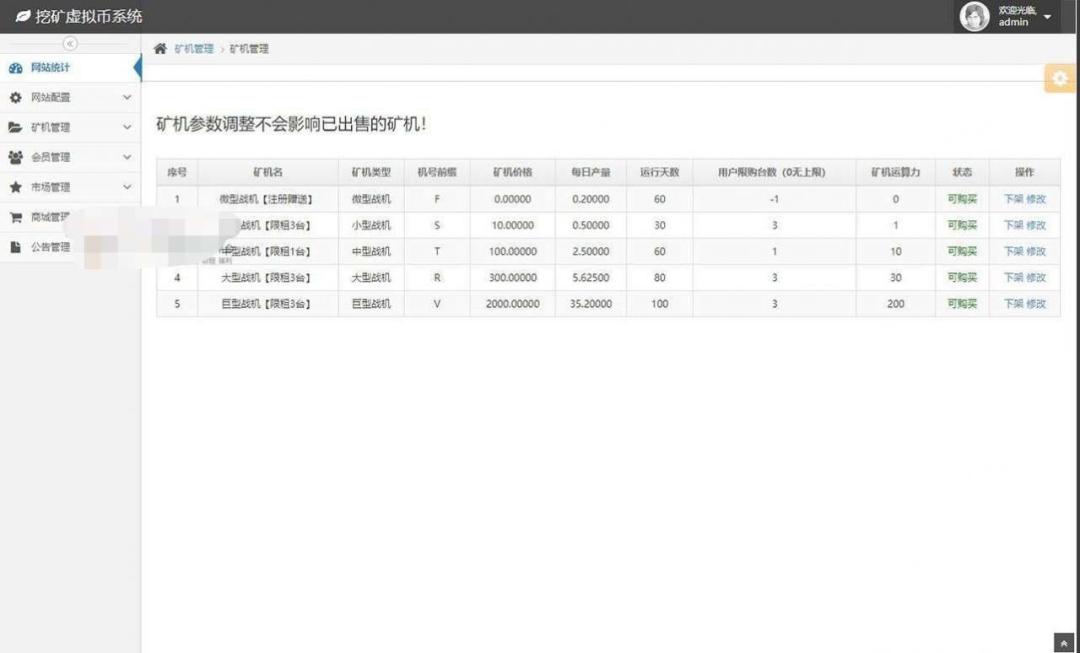Open the orange settings gear panel

1061,79
